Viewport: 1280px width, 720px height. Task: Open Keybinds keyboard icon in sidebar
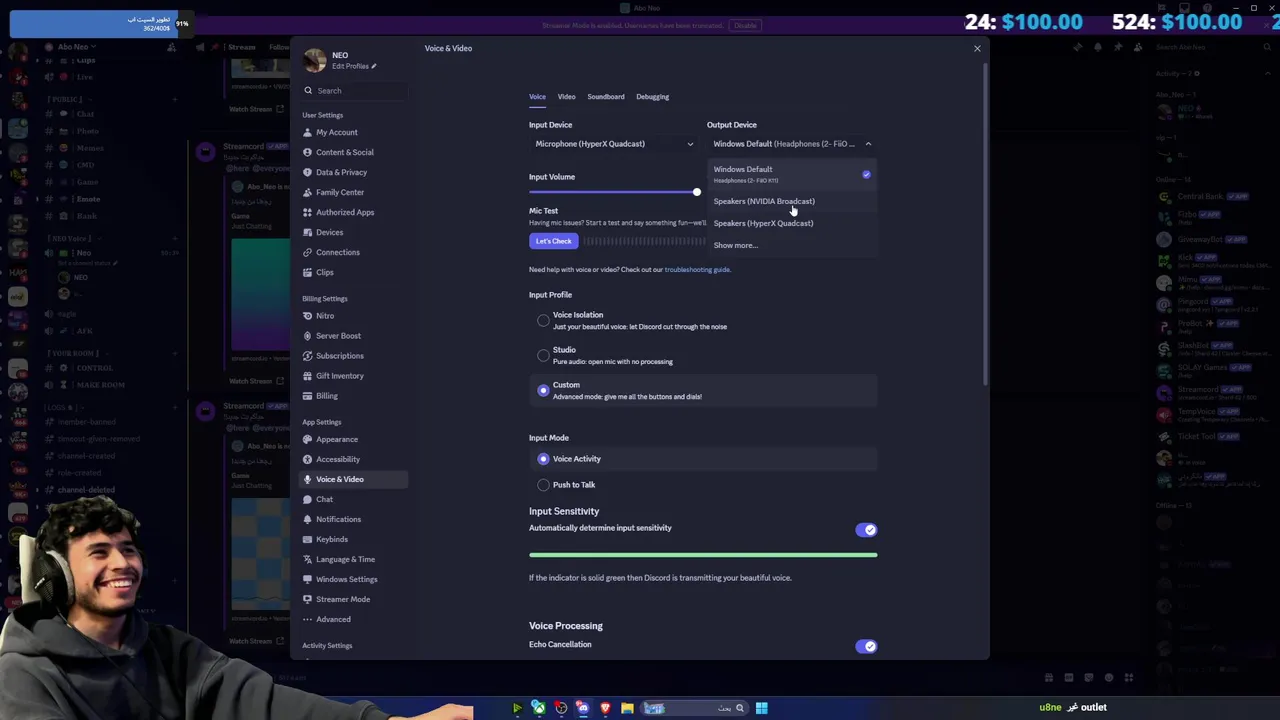[x=308, y=539]
